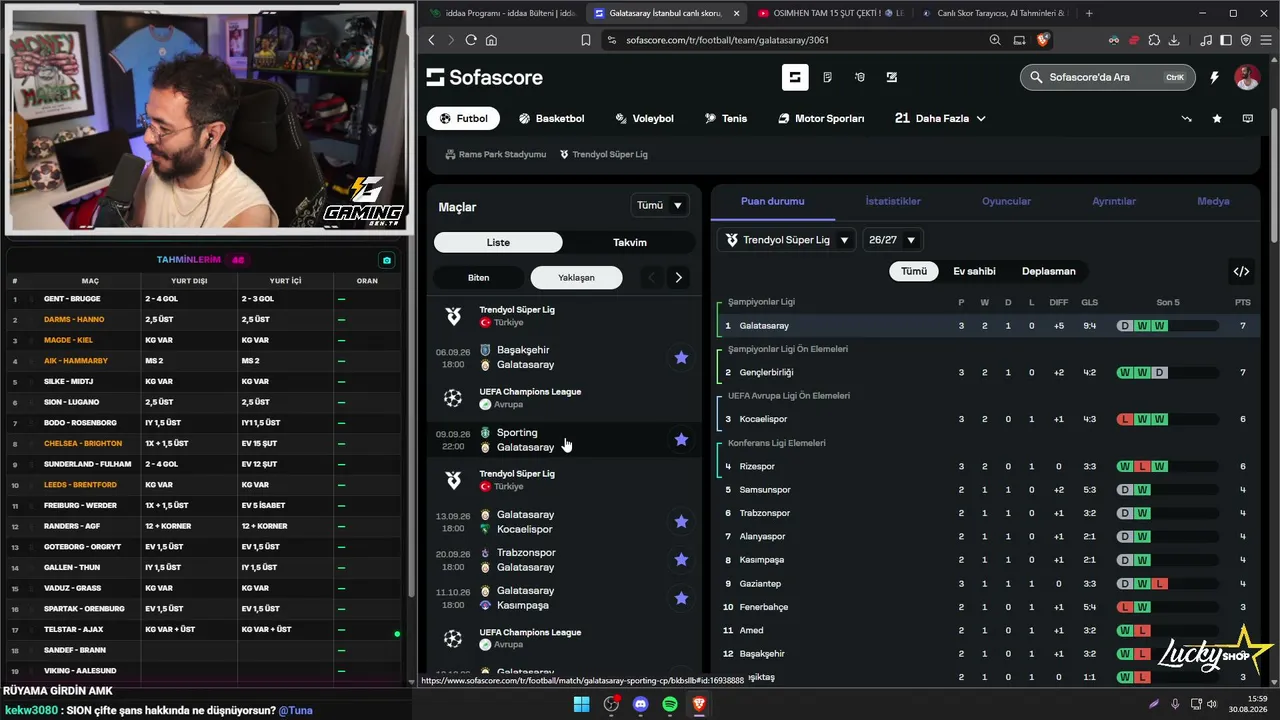1280x720 pixels.
Task: Open the Sofascore home square icon button
Action: point(795,77)
